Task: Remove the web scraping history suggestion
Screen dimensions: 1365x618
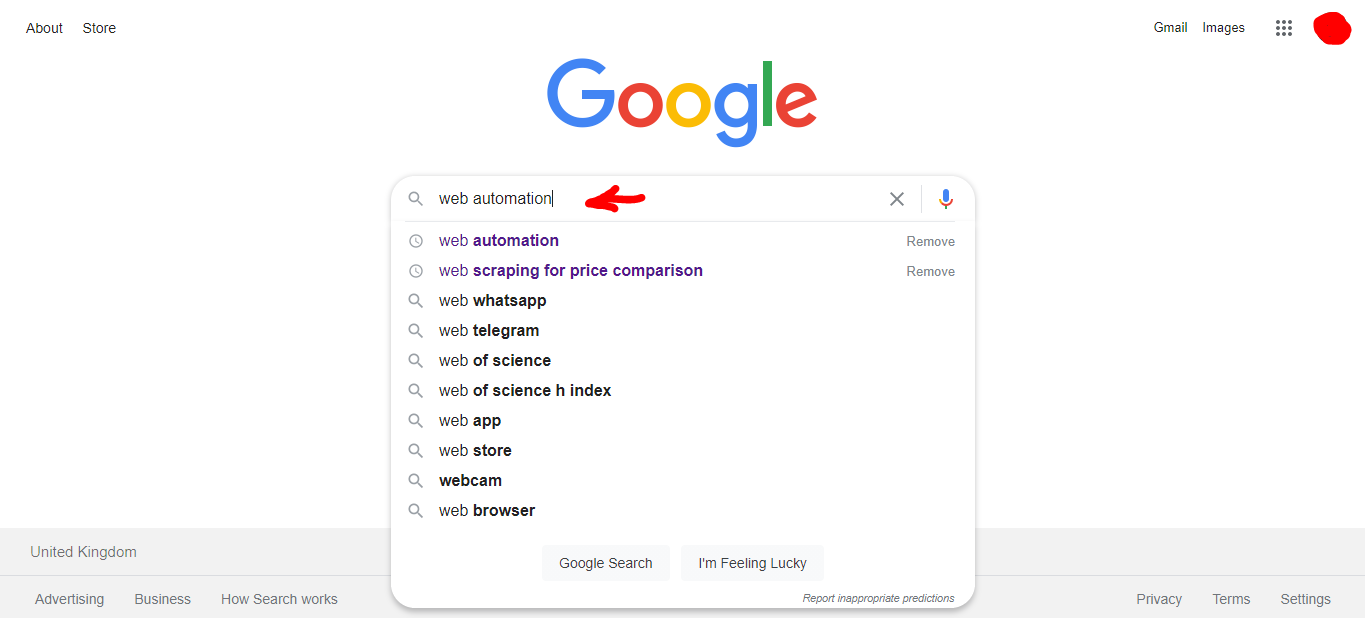Action: pyautogui.click(x=930, y=271)
